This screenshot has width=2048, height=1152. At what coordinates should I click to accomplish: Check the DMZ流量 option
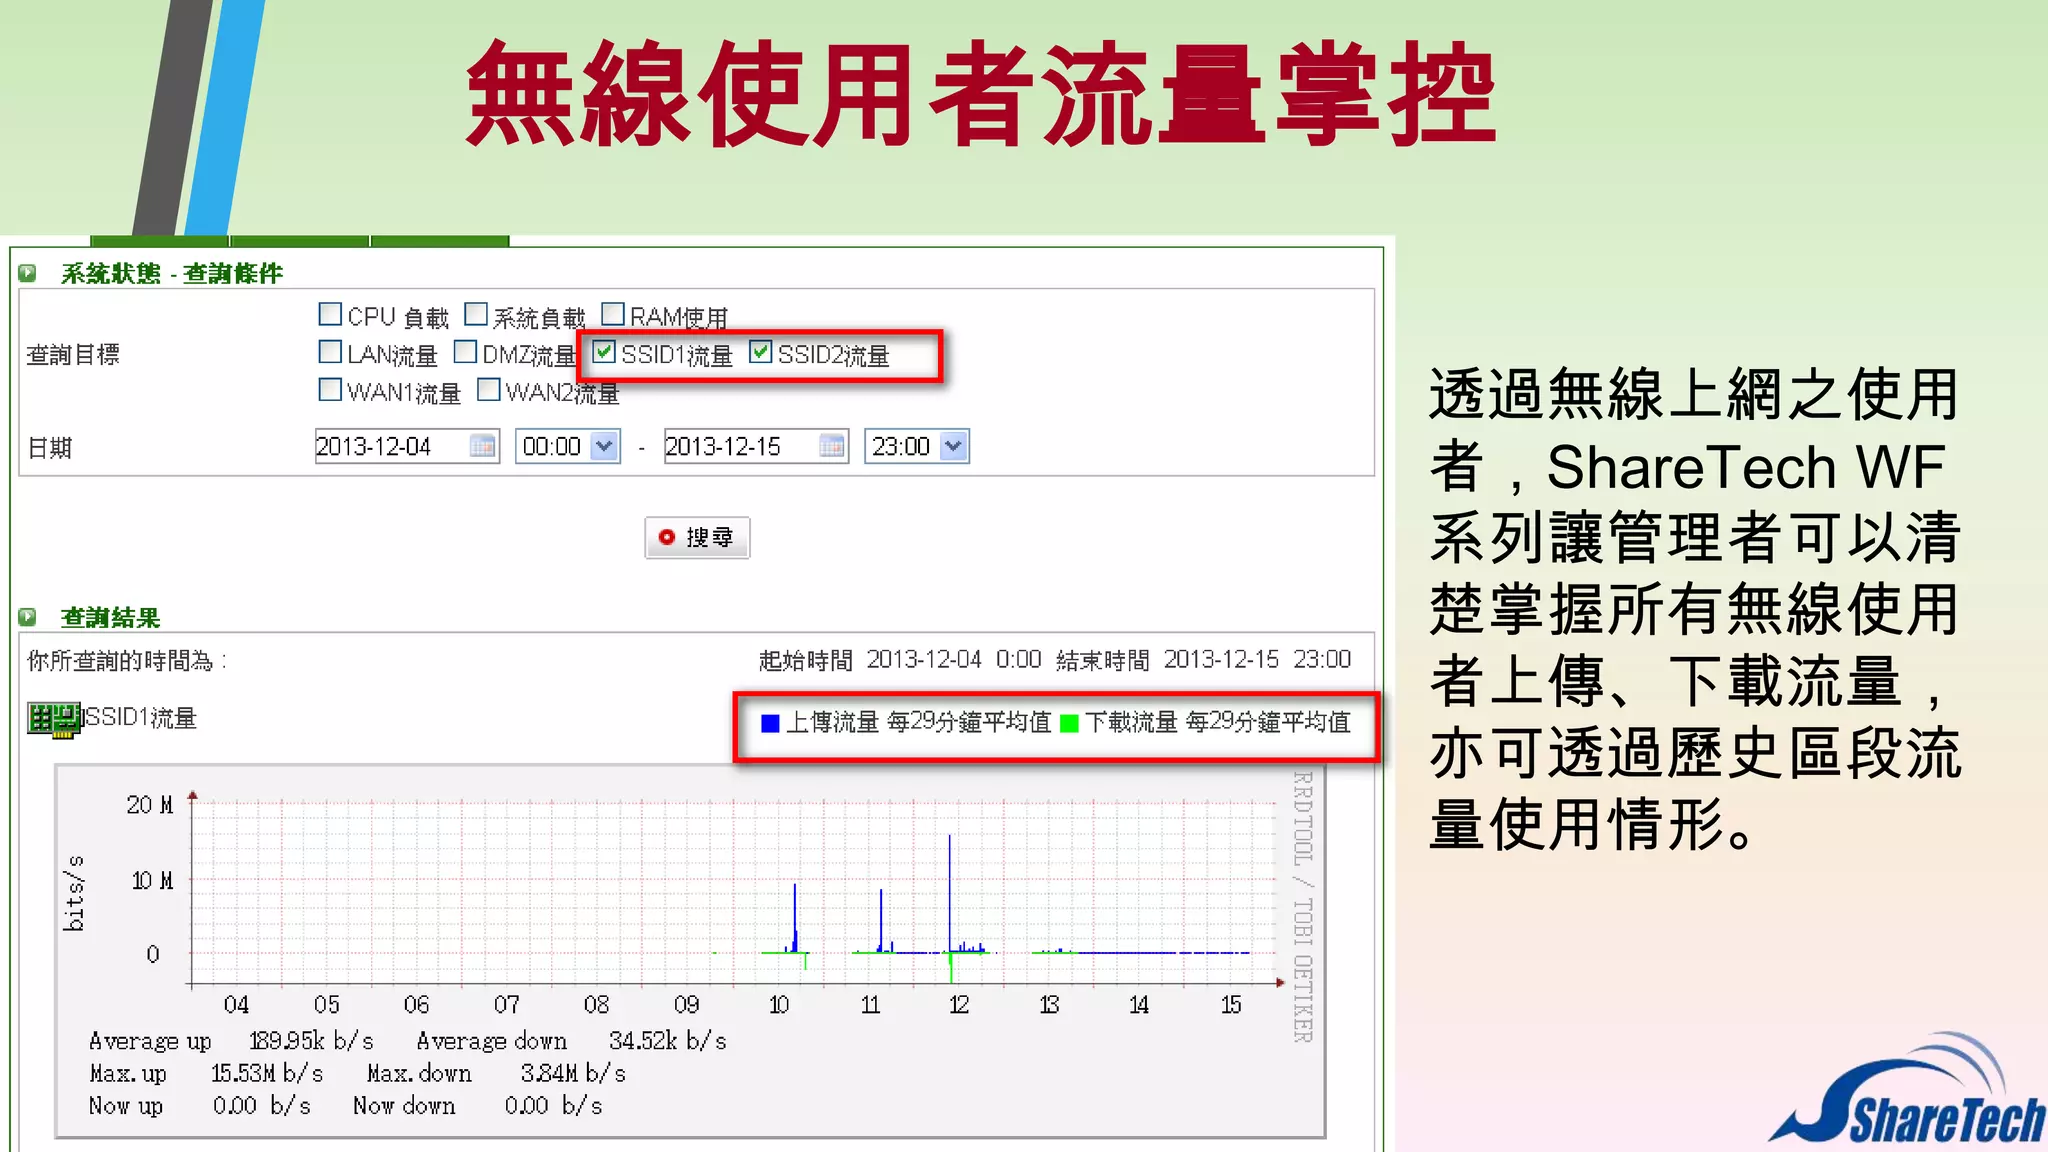(x=465, y=352)
